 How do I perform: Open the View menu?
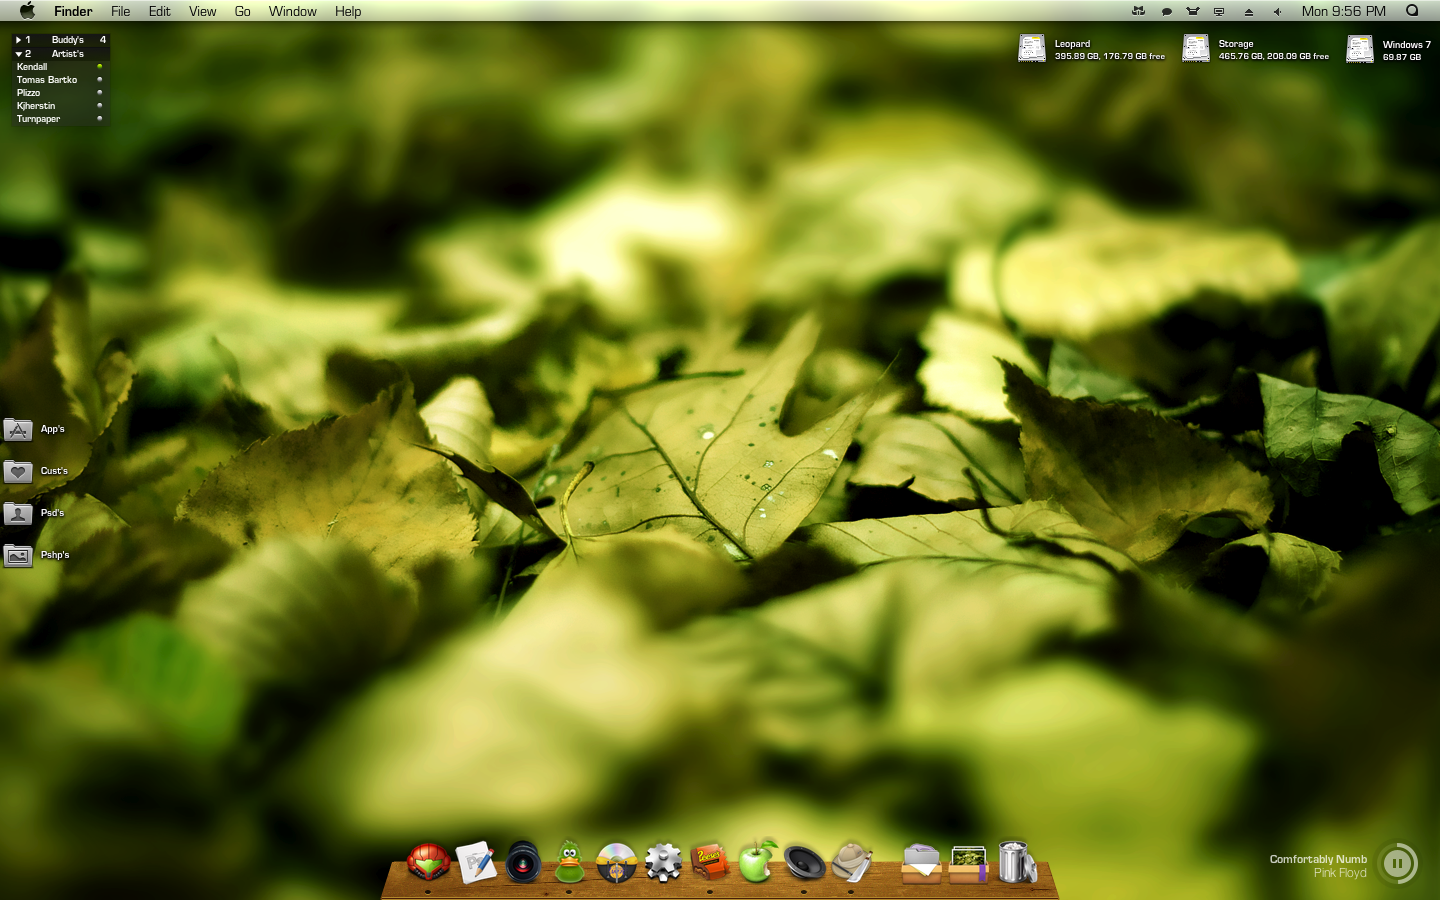[202, 11]
